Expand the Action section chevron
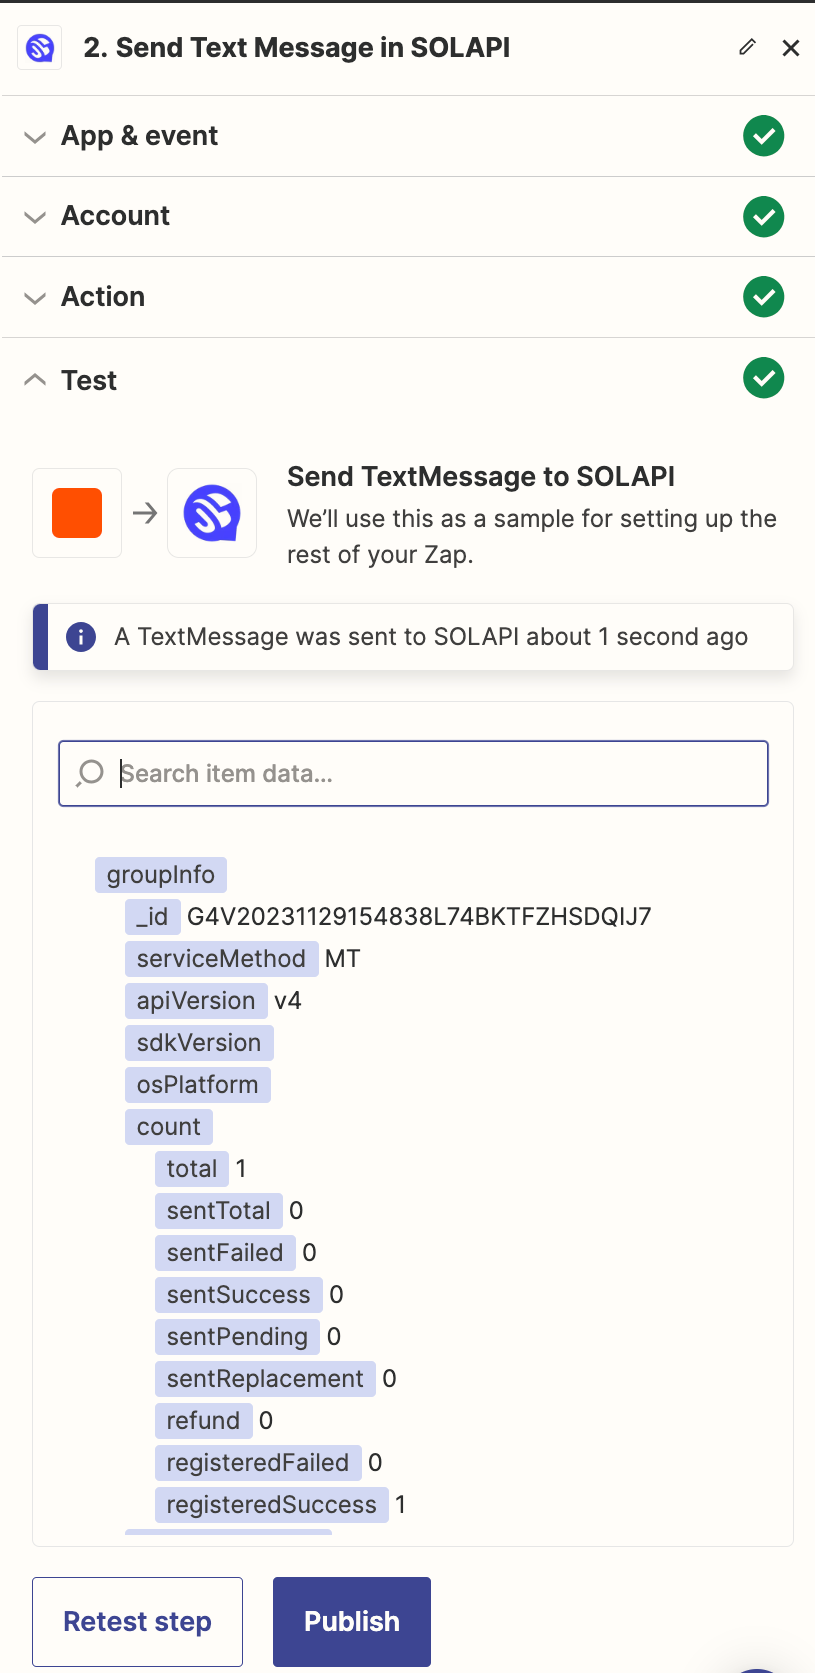Screen dimensions: 815x1673 pyautogui.click(x=35, y=298)
